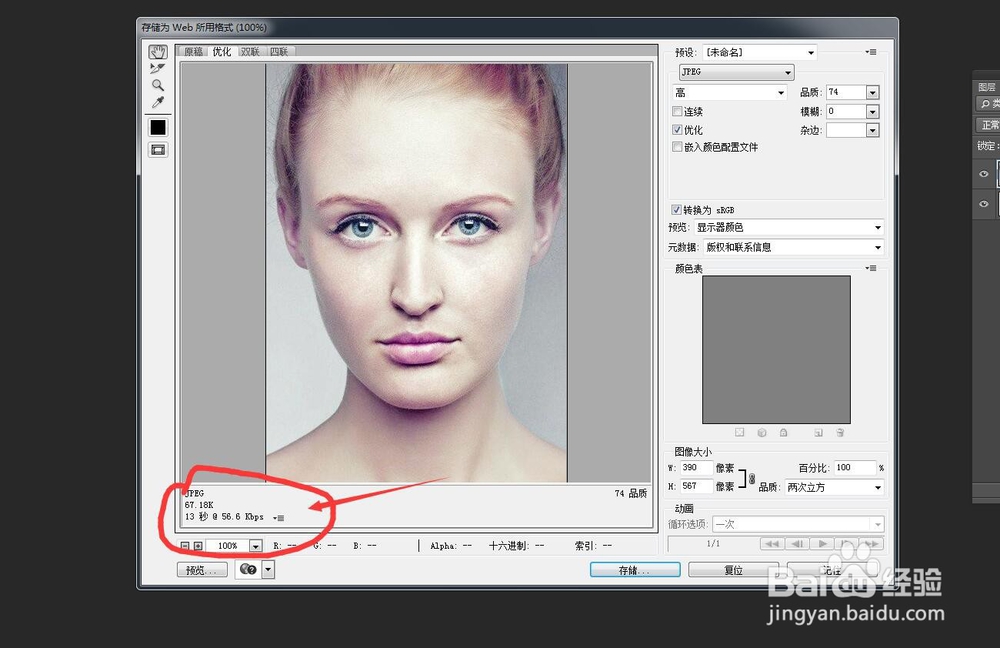Select the Zoom magnifier tool

click(x=158, y=85)
